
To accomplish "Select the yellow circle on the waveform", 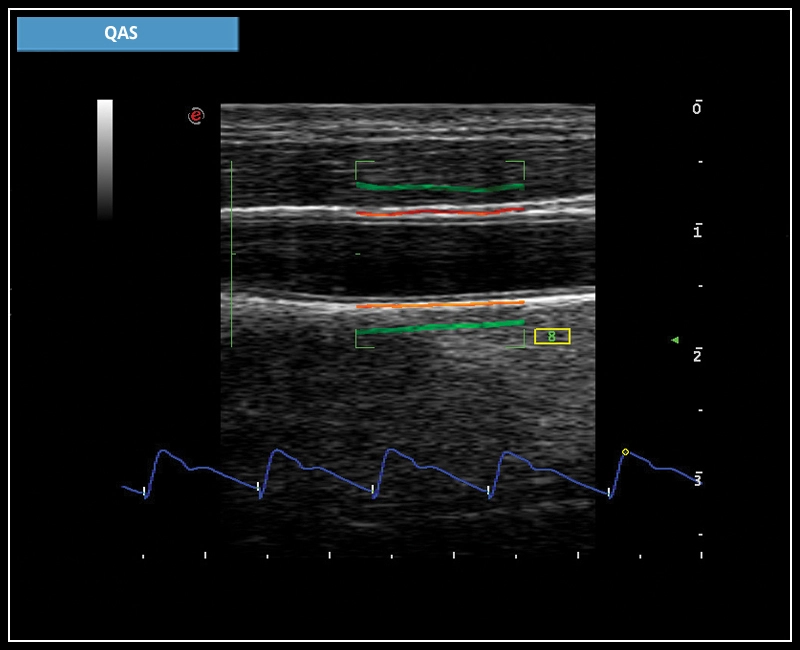I will pos(625,452).
